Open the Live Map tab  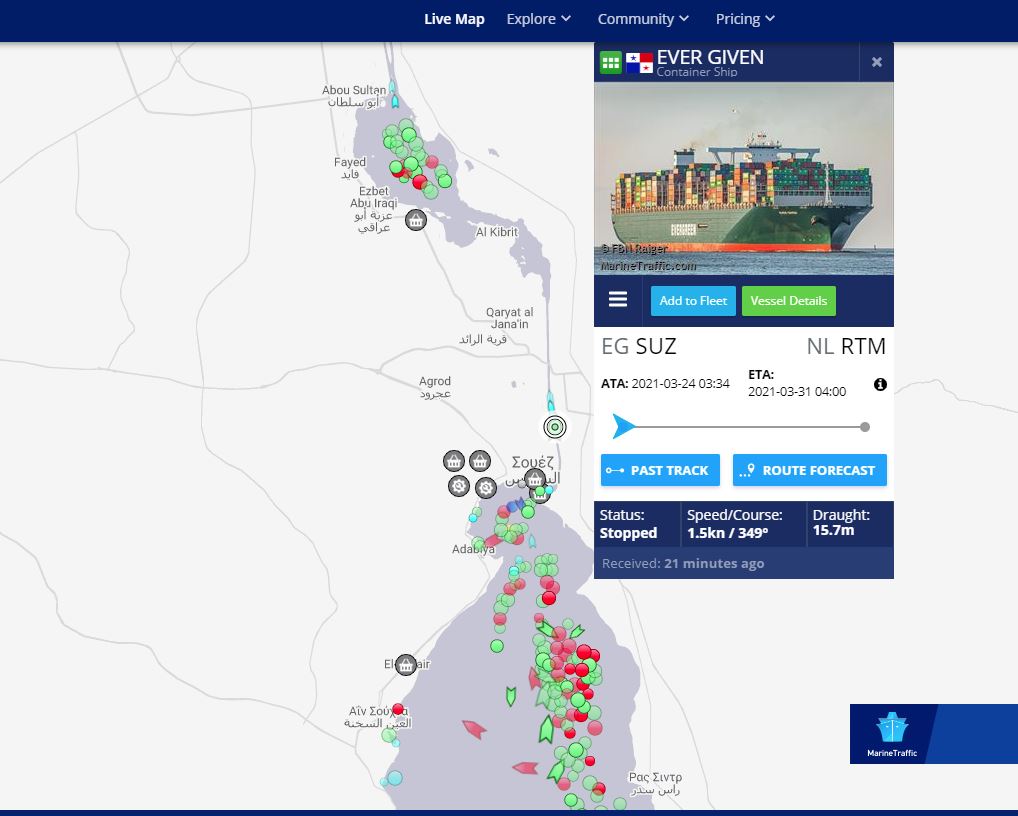(x=454, y=19)
